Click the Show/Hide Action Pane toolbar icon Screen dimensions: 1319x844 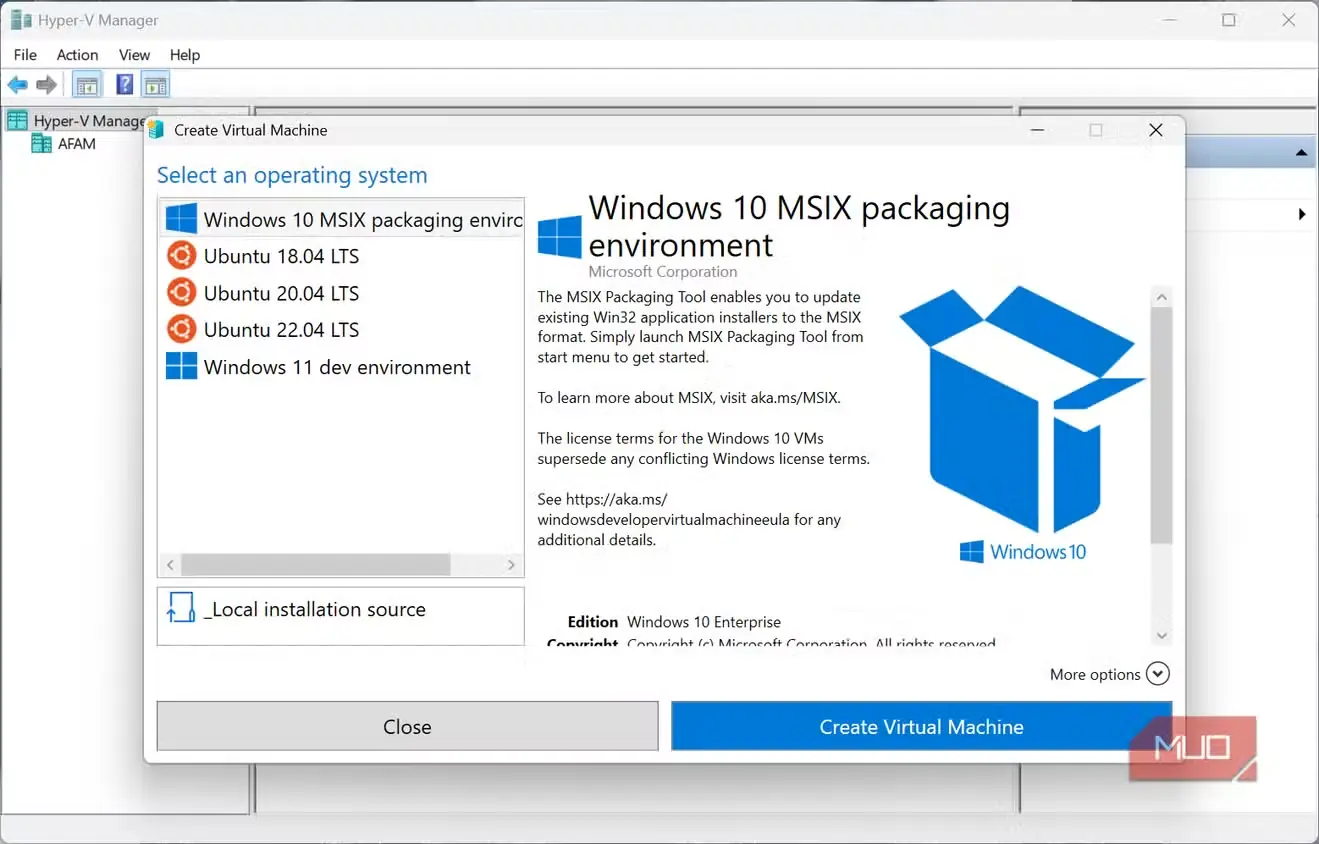click(155, 85)
